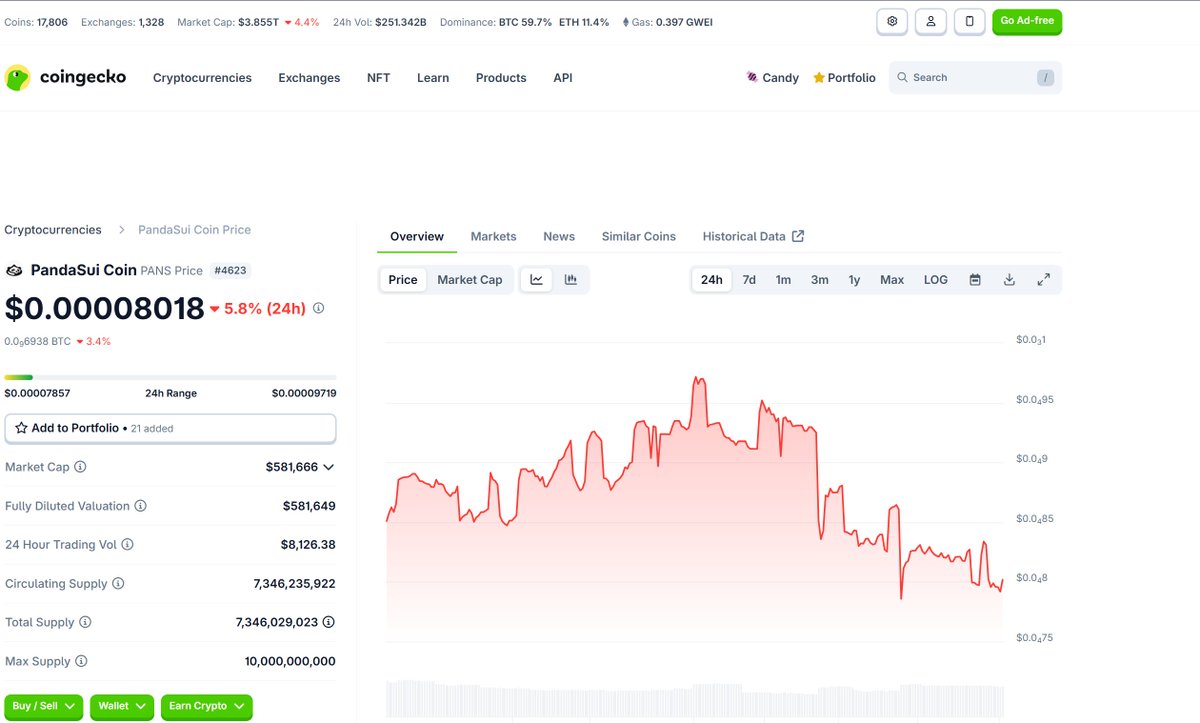Click Fully Diluted Valuation info icon

pos(140,506)
